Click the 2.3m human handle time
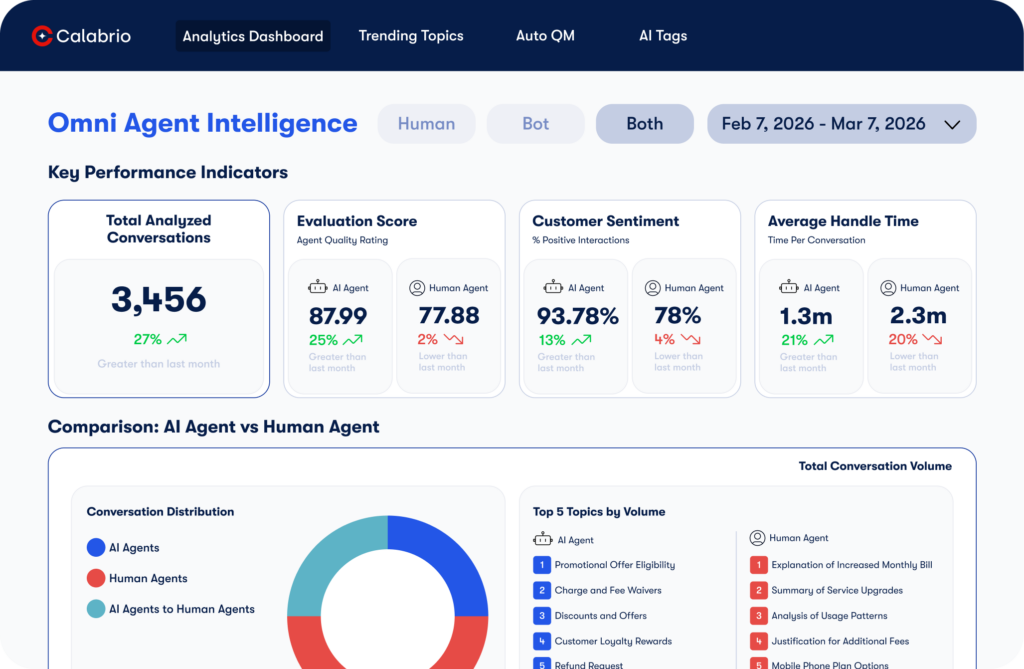This screenshot has width=1024, height=669. point(918,316)
